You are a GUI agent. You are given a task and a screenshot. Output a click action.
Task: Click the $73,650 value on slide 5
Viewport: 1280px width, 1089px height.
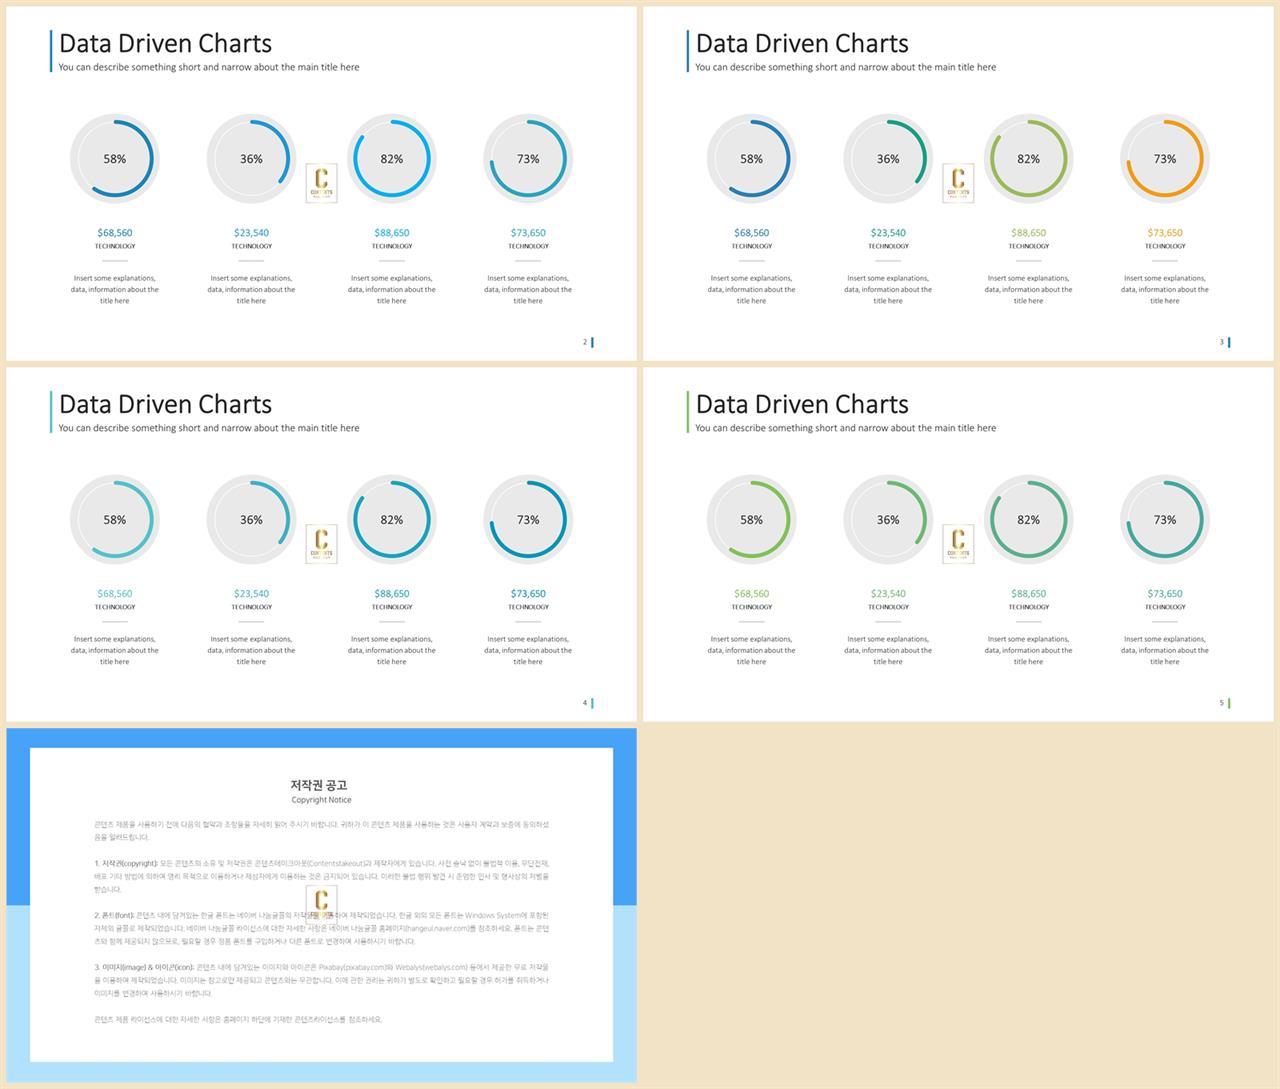(x=1165, y=594)
